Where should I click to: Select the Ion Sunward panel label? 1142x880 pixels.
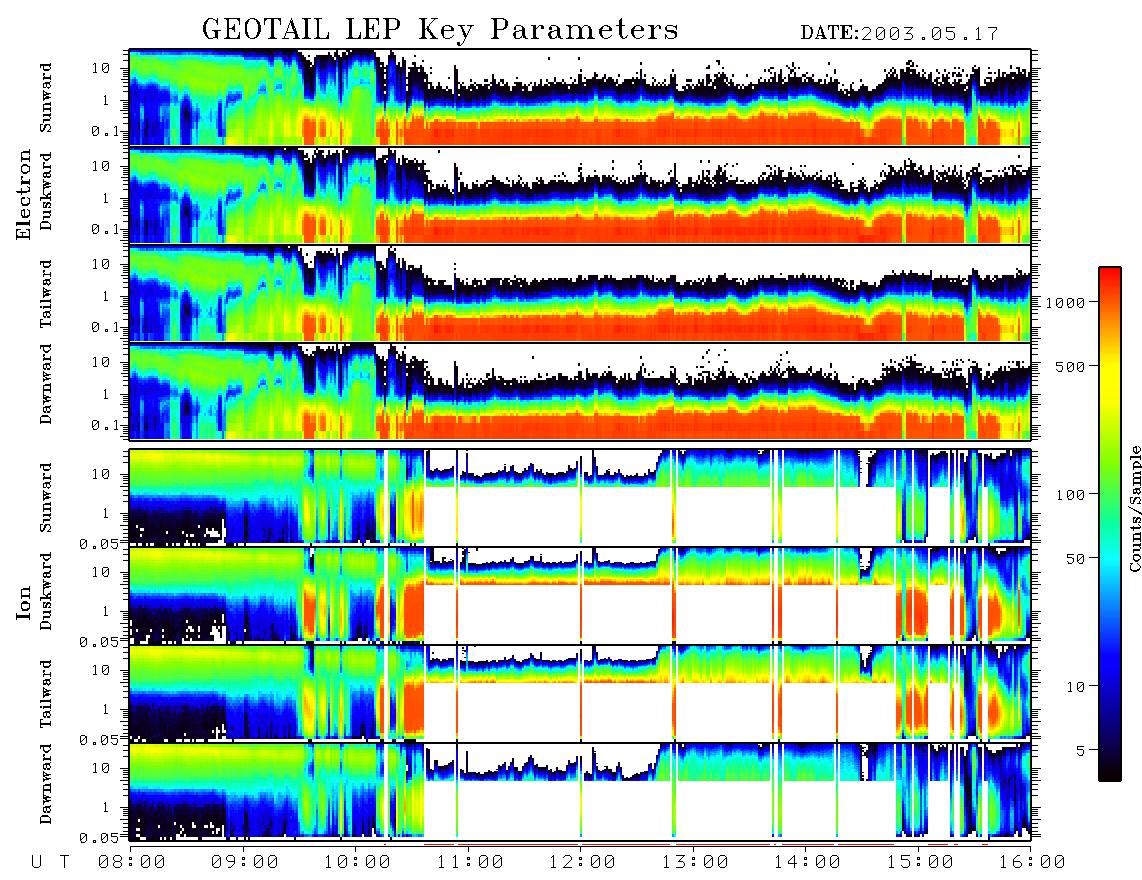pyautogui.click(x=46, y=498)
